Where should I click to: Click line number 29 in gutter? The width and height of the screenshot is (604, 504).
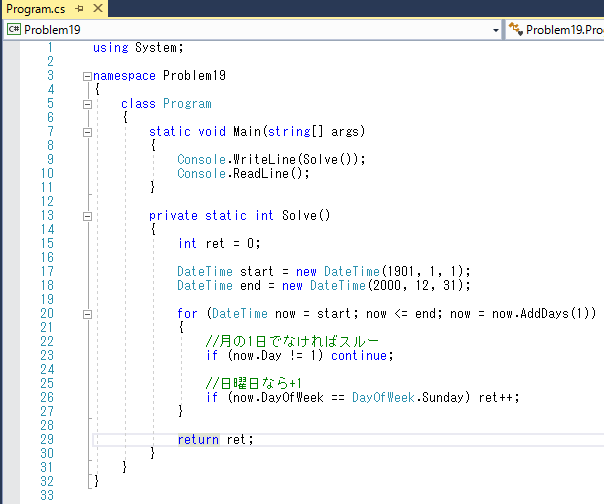point(47,439)
